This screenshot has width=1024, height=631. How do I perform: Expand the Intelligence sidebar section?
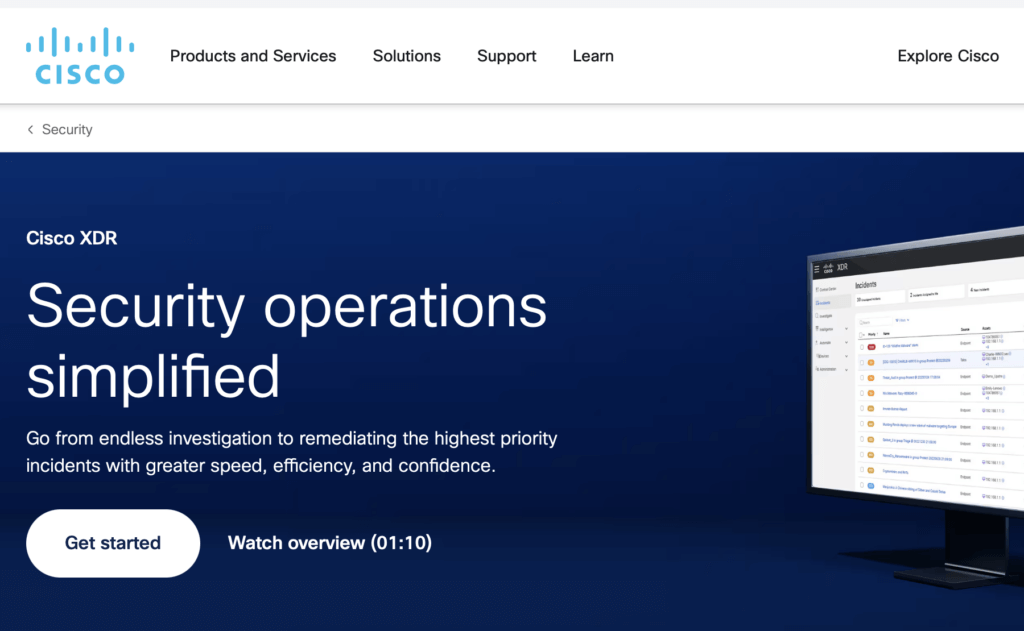[847, 328]
